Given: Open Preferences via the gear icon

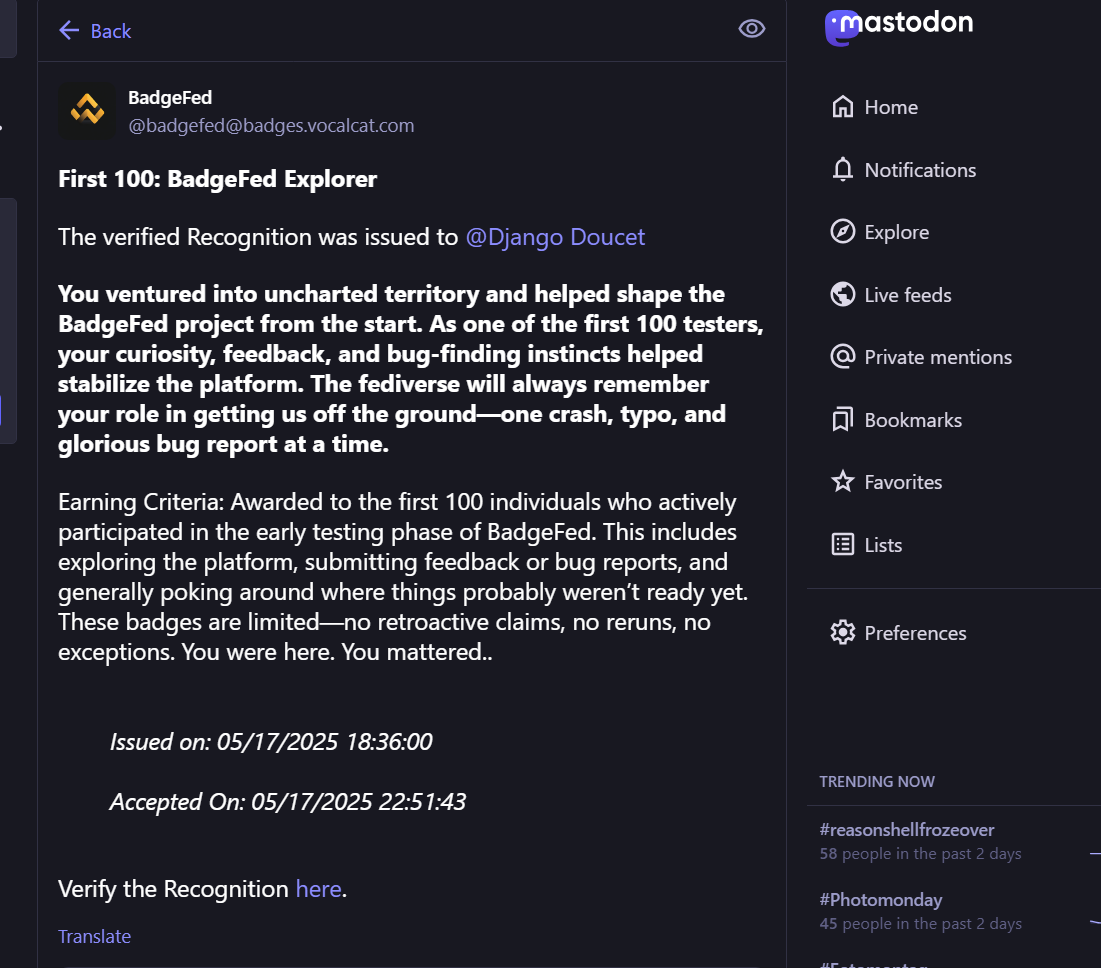Looking at the screenshot, I should pyautogui.click(x=842, y=633).
